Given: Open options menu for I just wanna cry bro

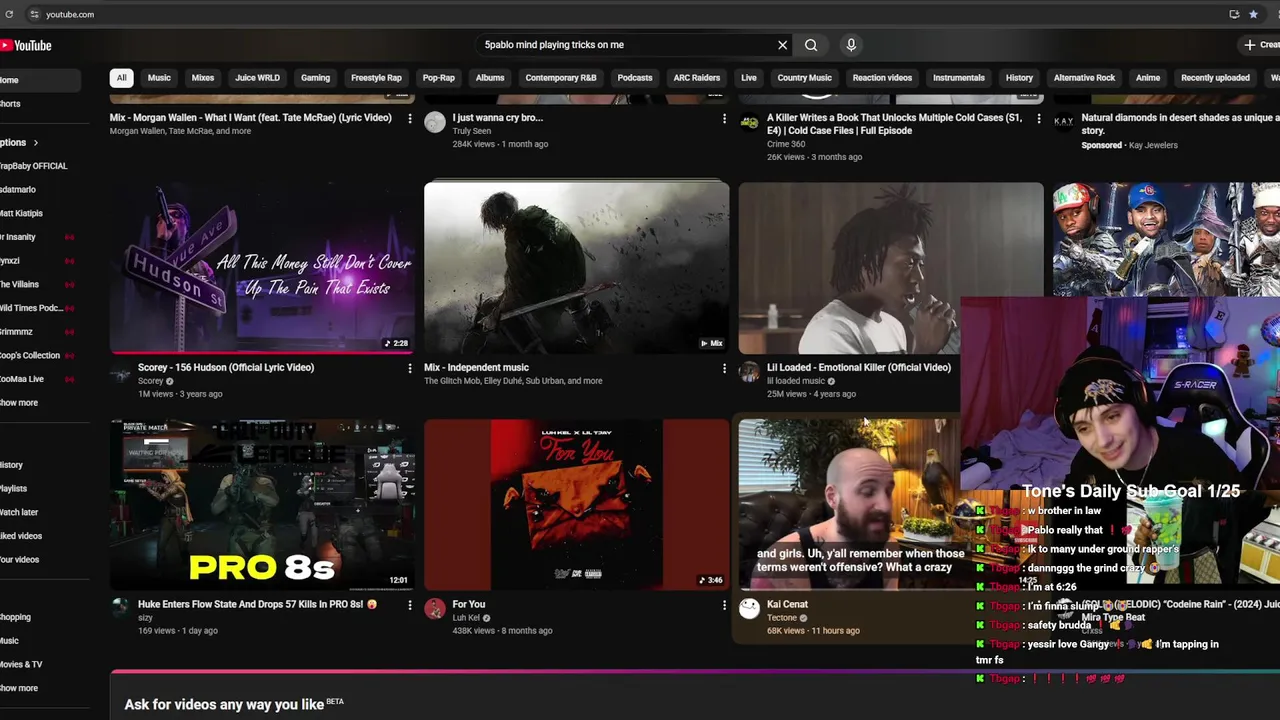Looking at the screenshot, I should tap(724, 118).
